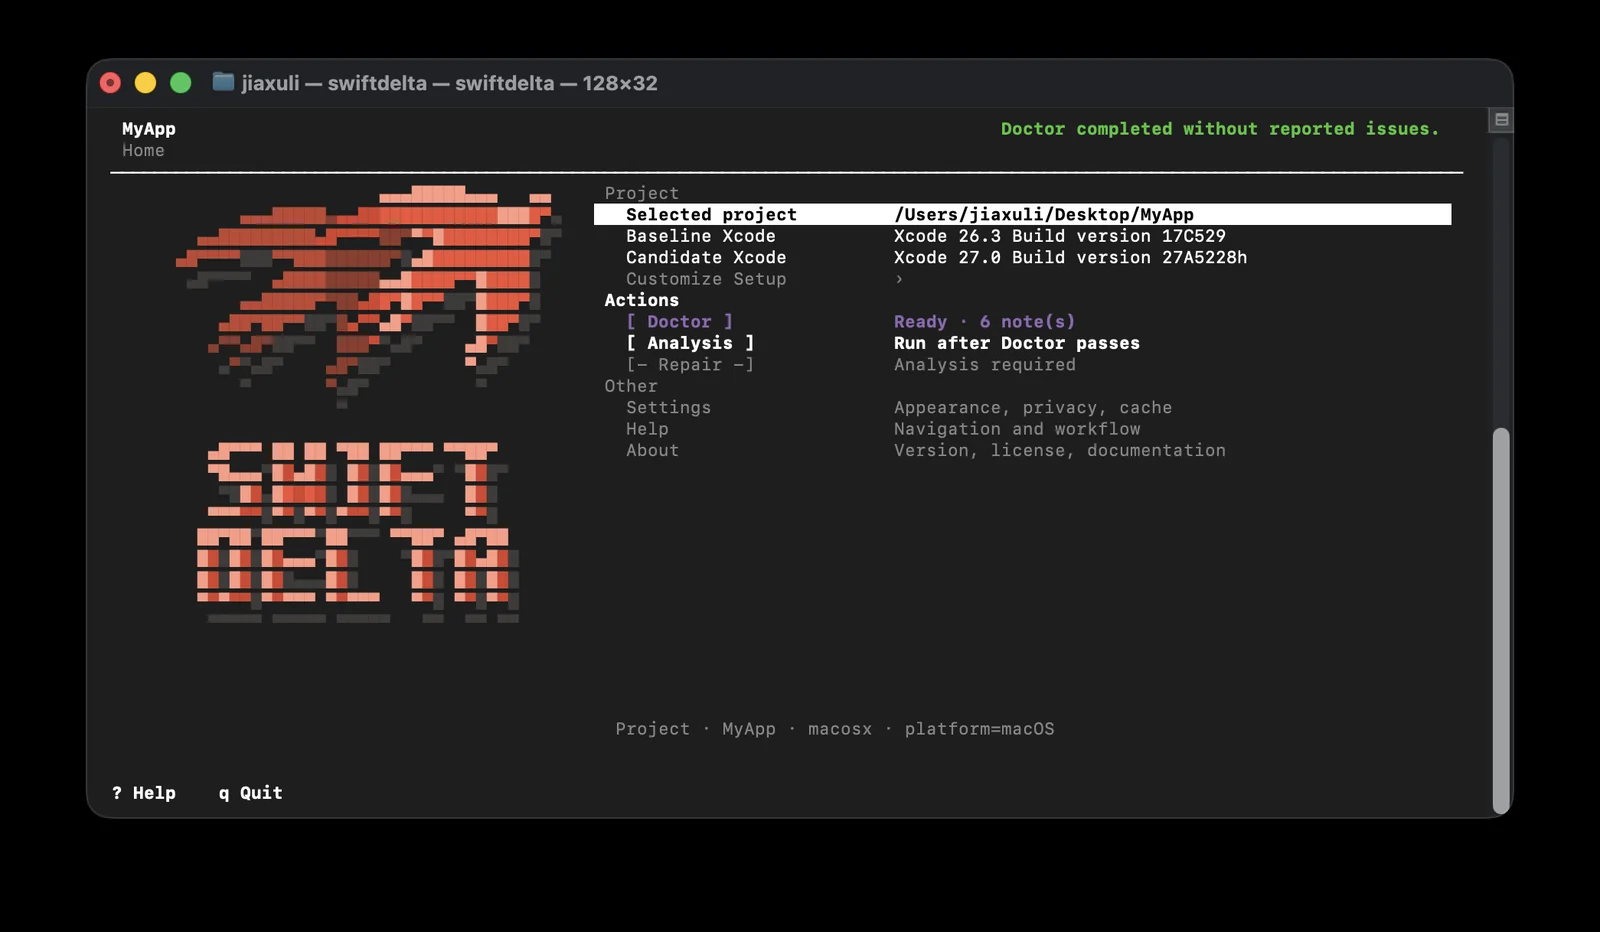Expand Customize Setup with the chevron
Screen dimensions: 1600x932
click(x=899, y=279)
